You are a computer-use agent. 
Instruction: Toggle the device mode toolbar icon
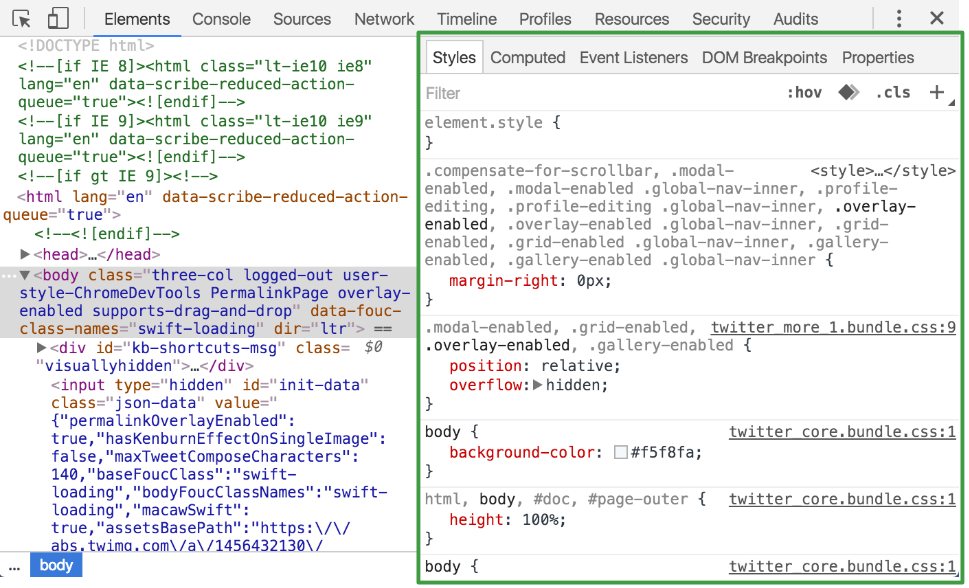point(58,19)
